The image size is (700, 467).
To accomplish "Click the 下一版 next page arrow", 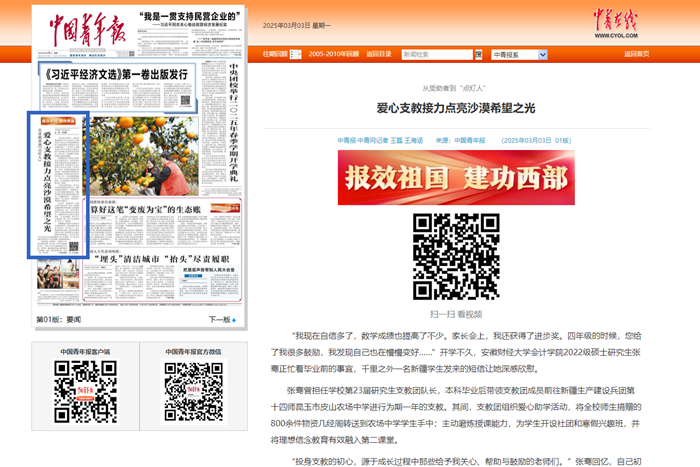I will pos(223,320).
